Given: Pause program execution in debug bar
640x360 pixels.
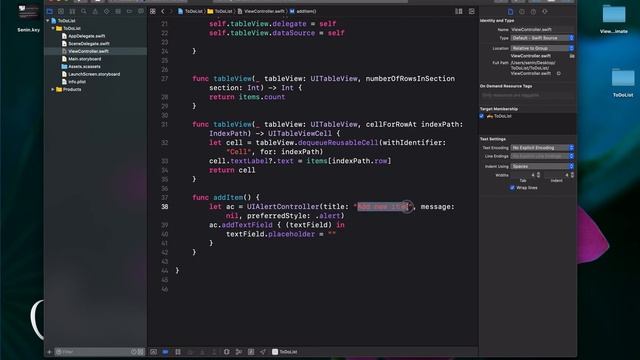Looking at the screenshot, I should 178,352.
